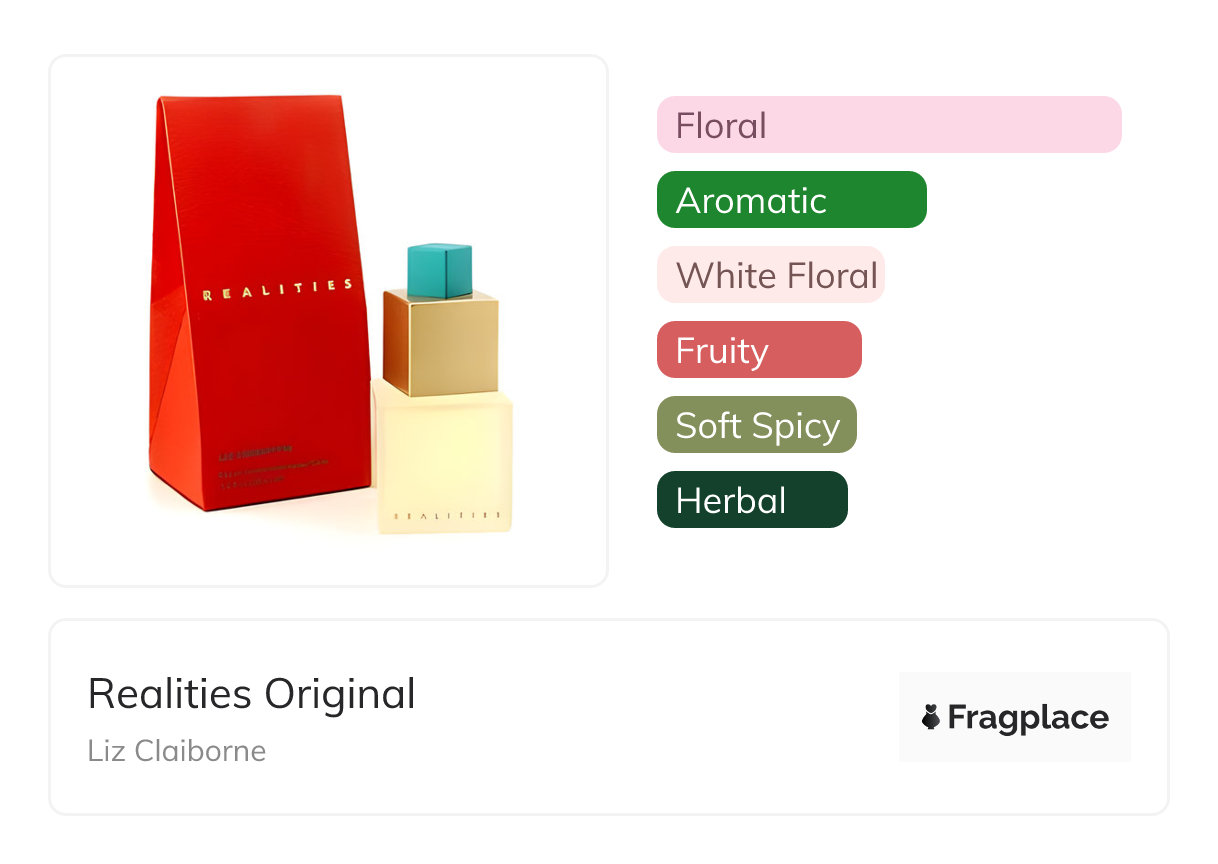The image size is (1218, 864).
Task: Click the Soft Spicy accord bar
Action: [x=756, y=425]
